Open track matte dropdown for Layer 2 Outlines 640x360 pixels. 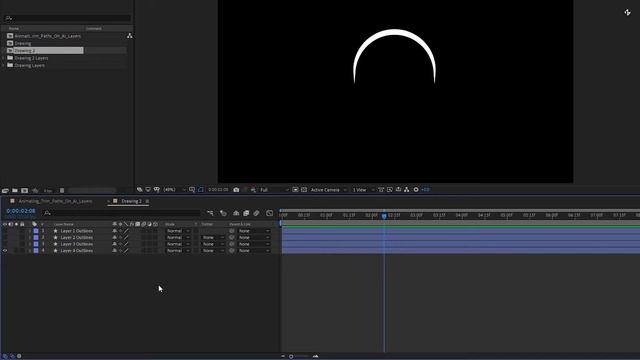point(213,238)
